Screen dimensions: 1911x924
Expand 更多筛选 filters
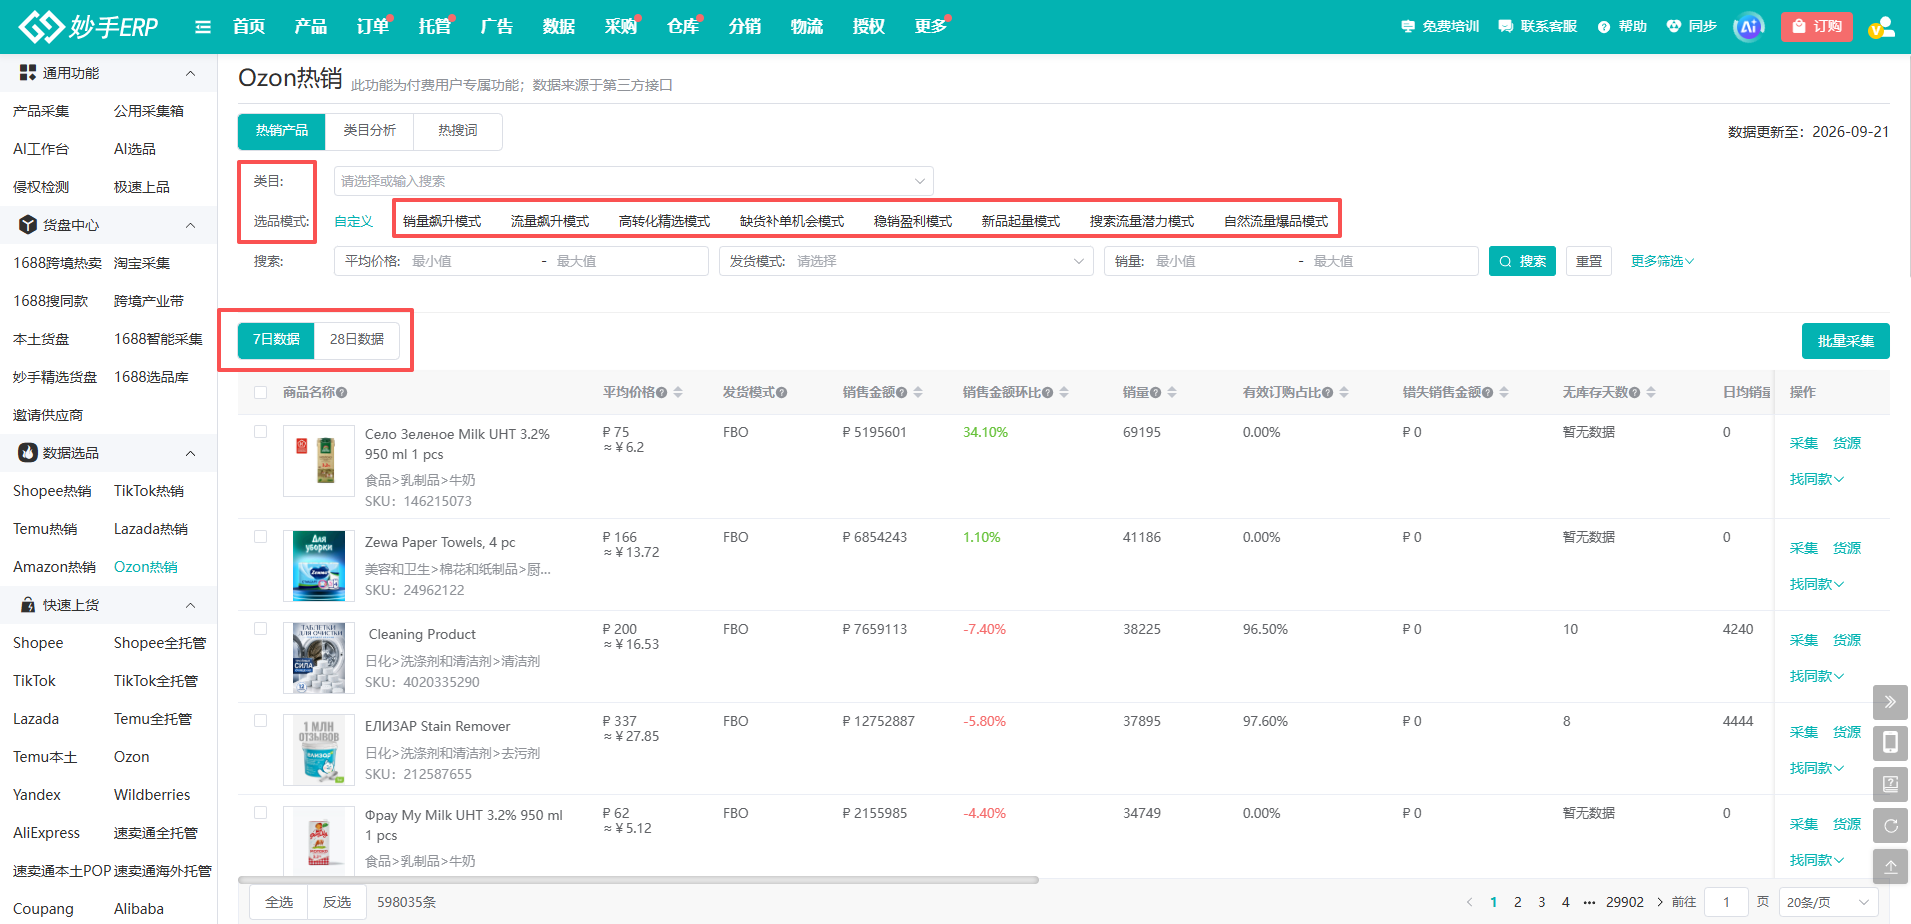click(1662, 261)
